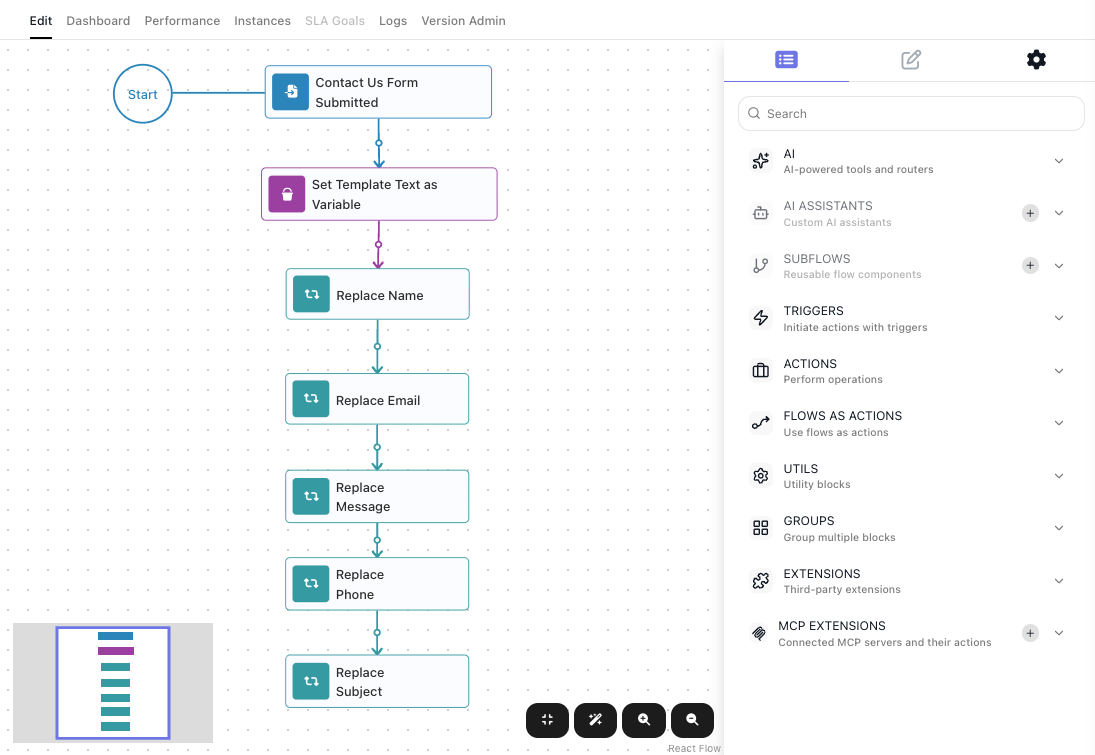Click the AI-powered tools and routers description
The height and width of the screenshot is (755, 1095).
point(858,169)
